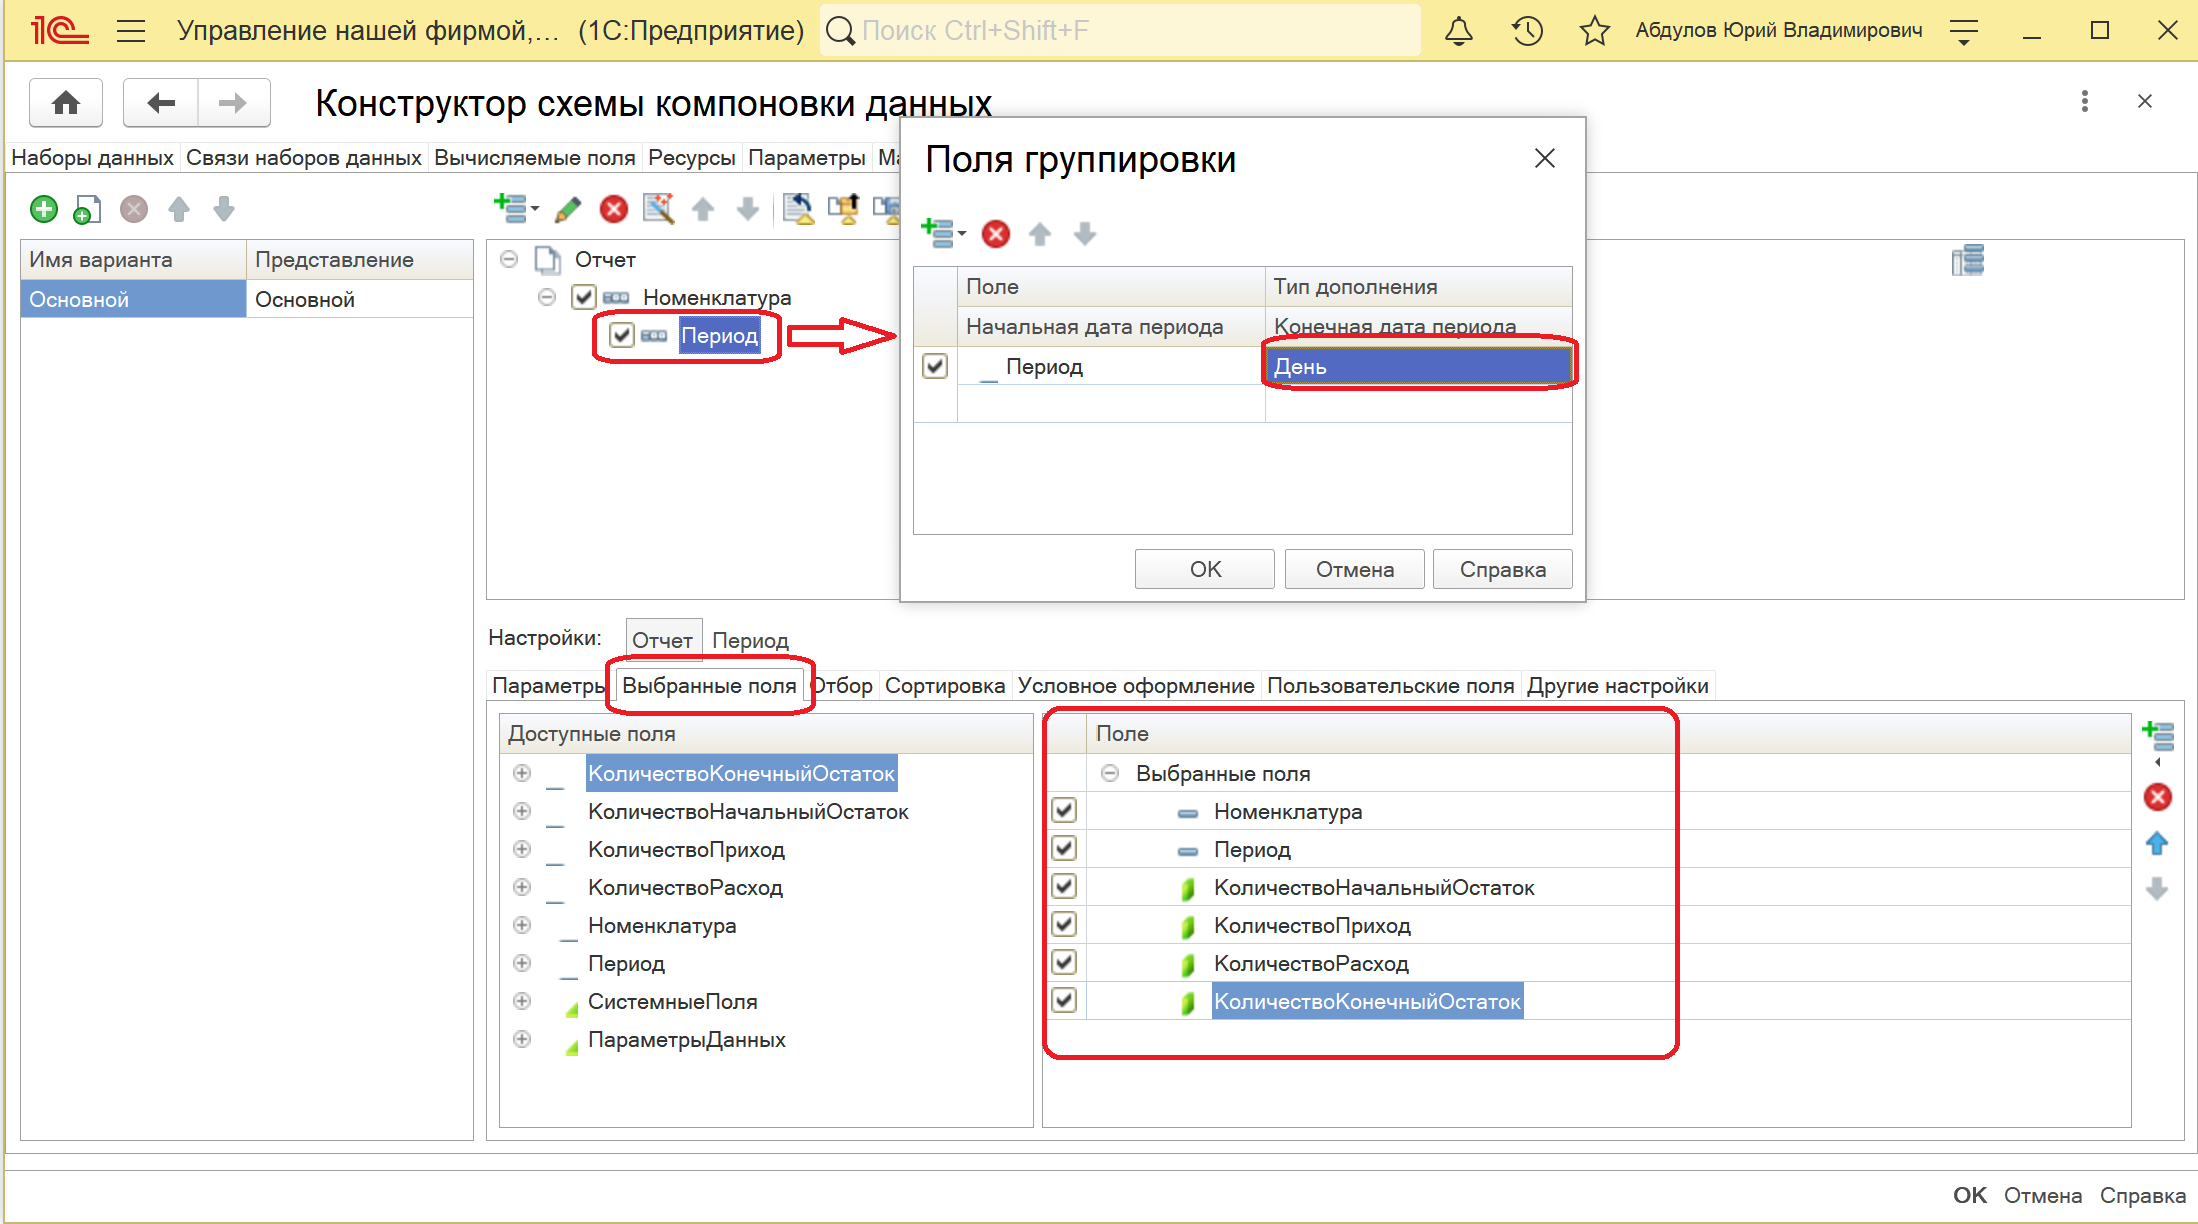Expand СистемныеПоля in available fields

[522, 1001]
